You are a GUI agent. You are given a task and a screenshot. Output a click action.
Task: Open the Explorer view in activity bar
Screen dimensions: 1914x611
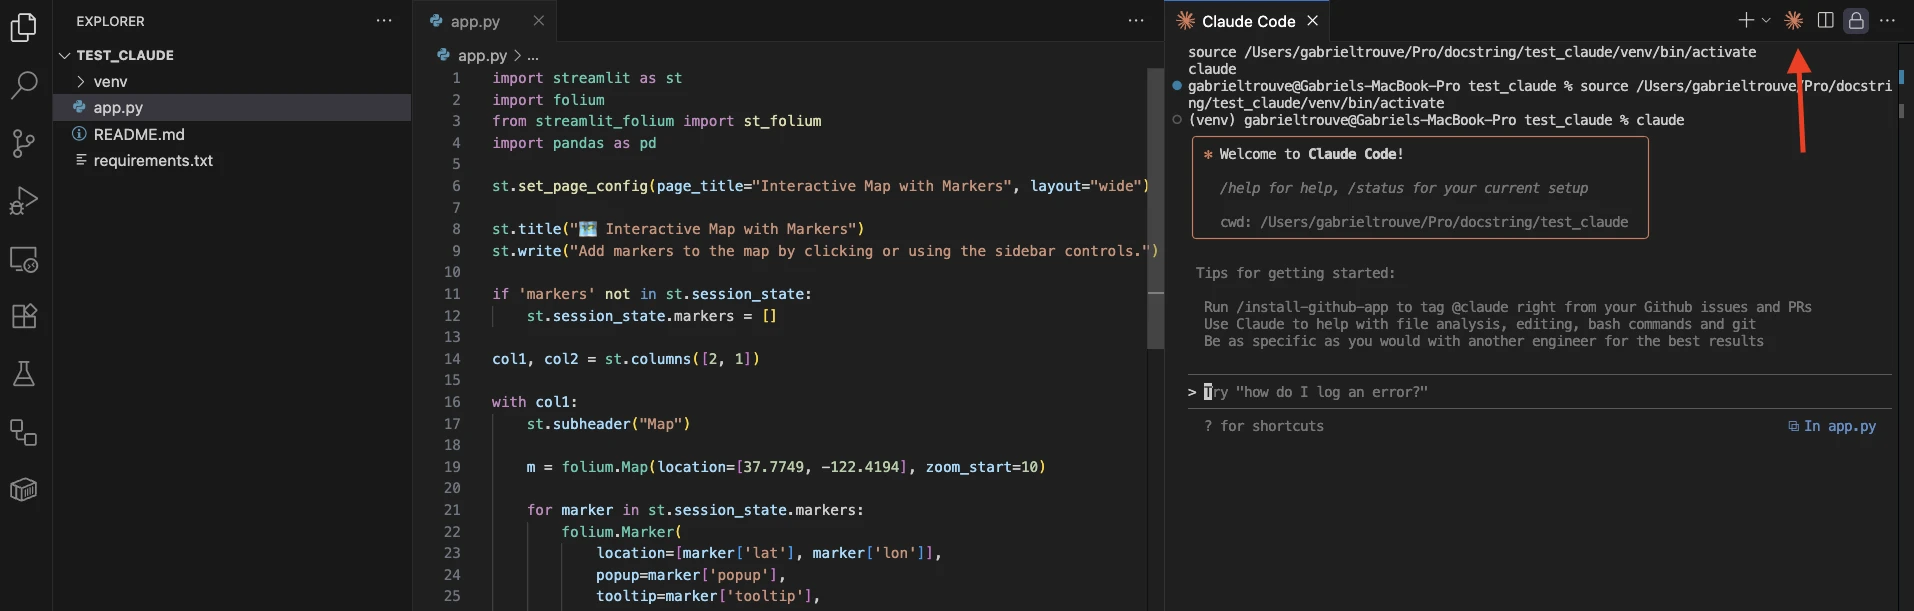point(23,27)
